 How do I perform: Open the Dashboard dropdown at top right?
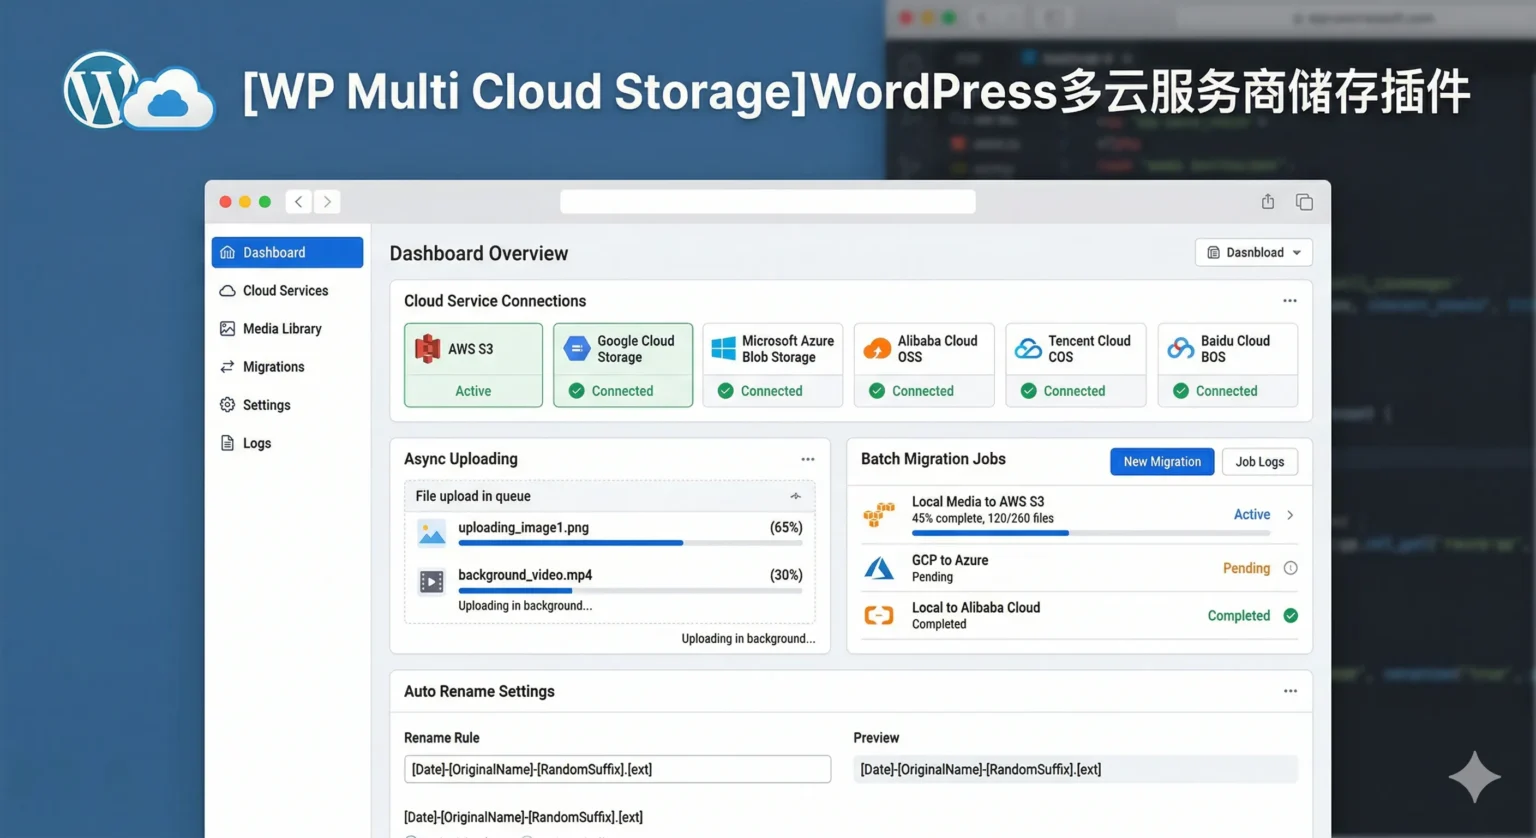point(1253,252)
